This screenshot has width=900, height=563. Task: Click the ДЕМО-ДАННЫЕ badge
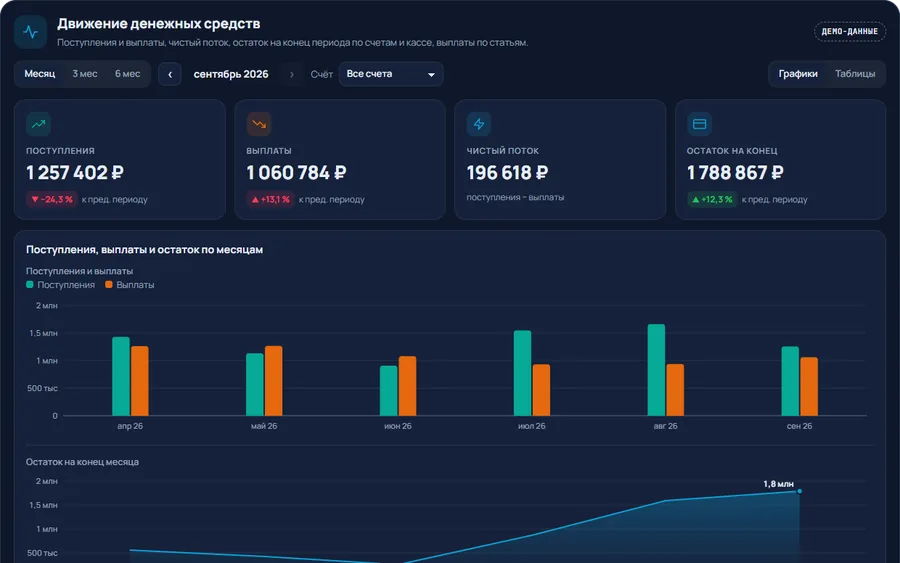coord(849,32)
